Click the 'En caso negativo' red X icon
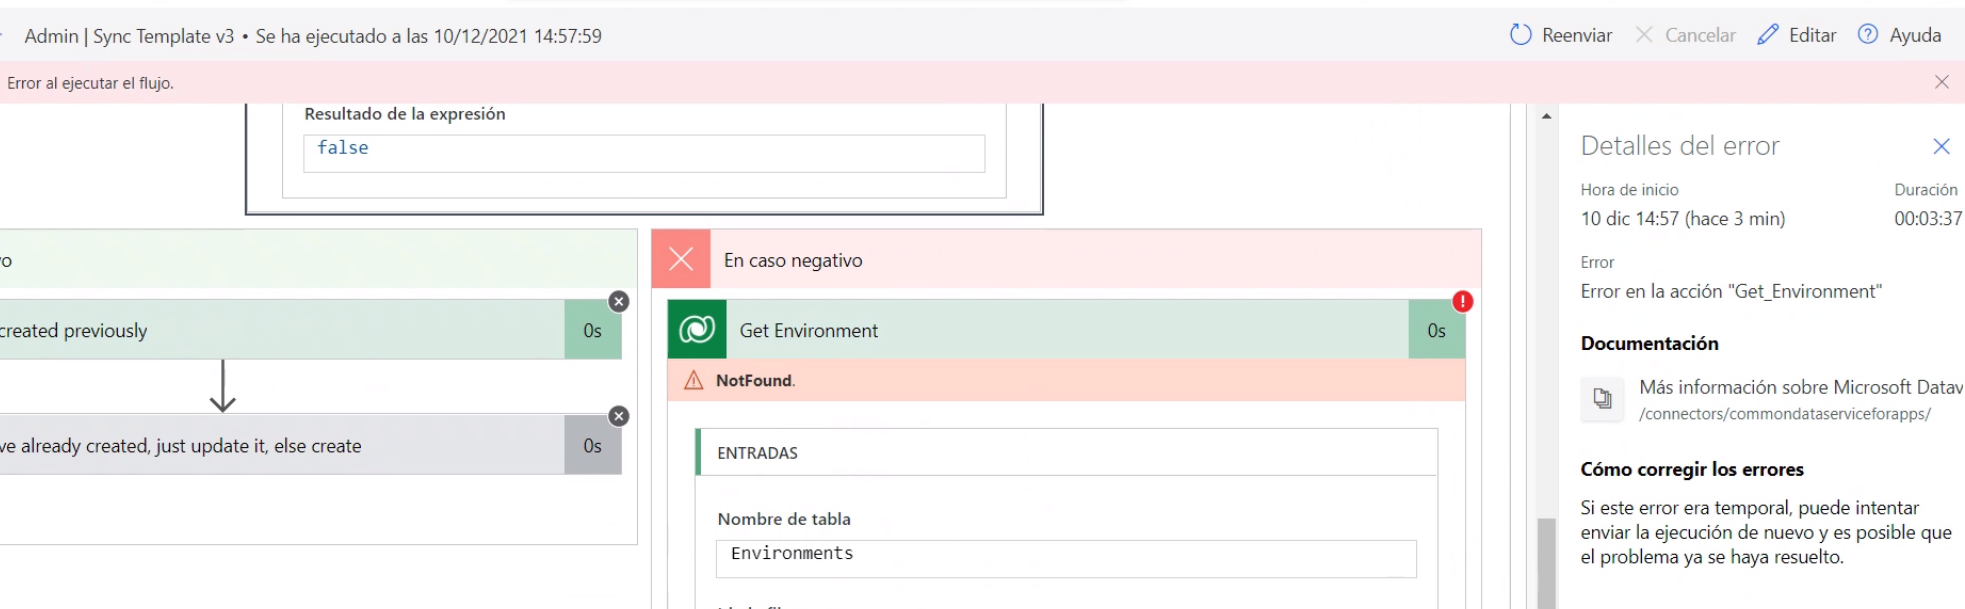 pyautogui.click(x=681, y=259)
